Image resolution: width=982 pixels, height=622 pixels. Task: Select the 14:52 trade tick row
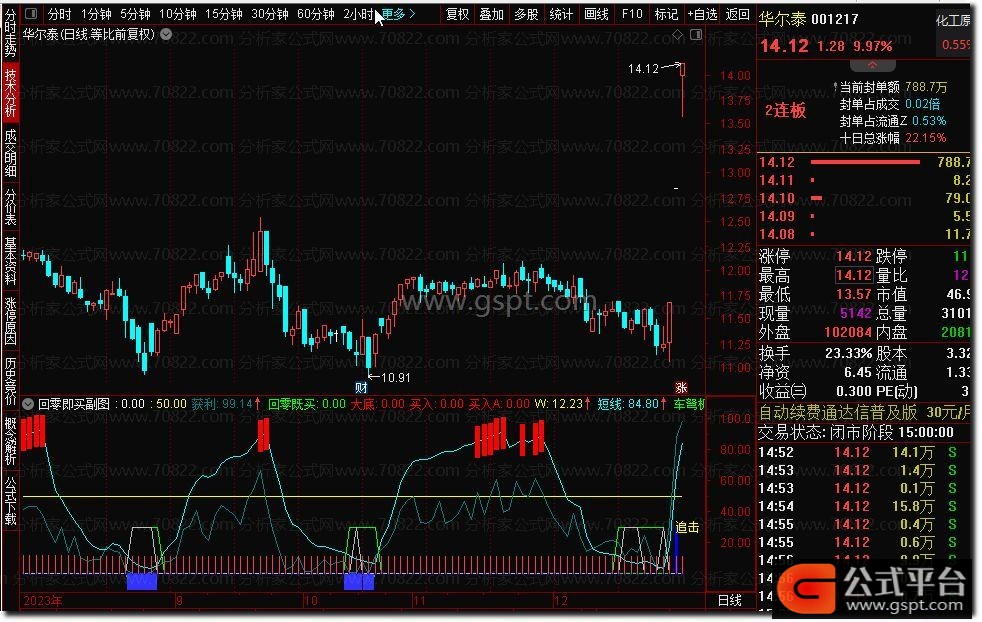[x=864, y=452]
